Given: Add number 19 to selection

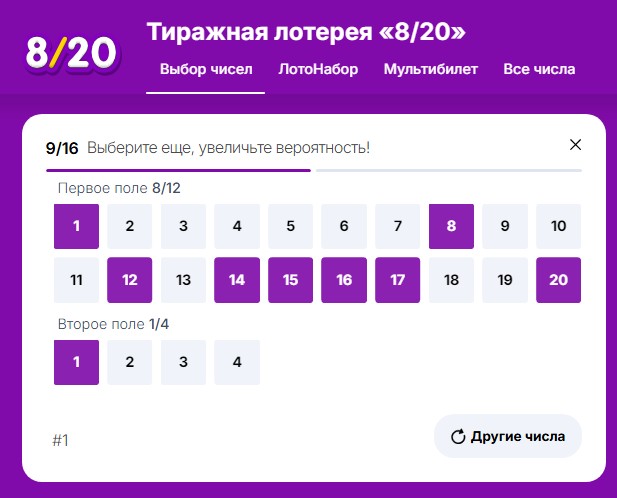Looking at the screenshot, I should [505, 280].
